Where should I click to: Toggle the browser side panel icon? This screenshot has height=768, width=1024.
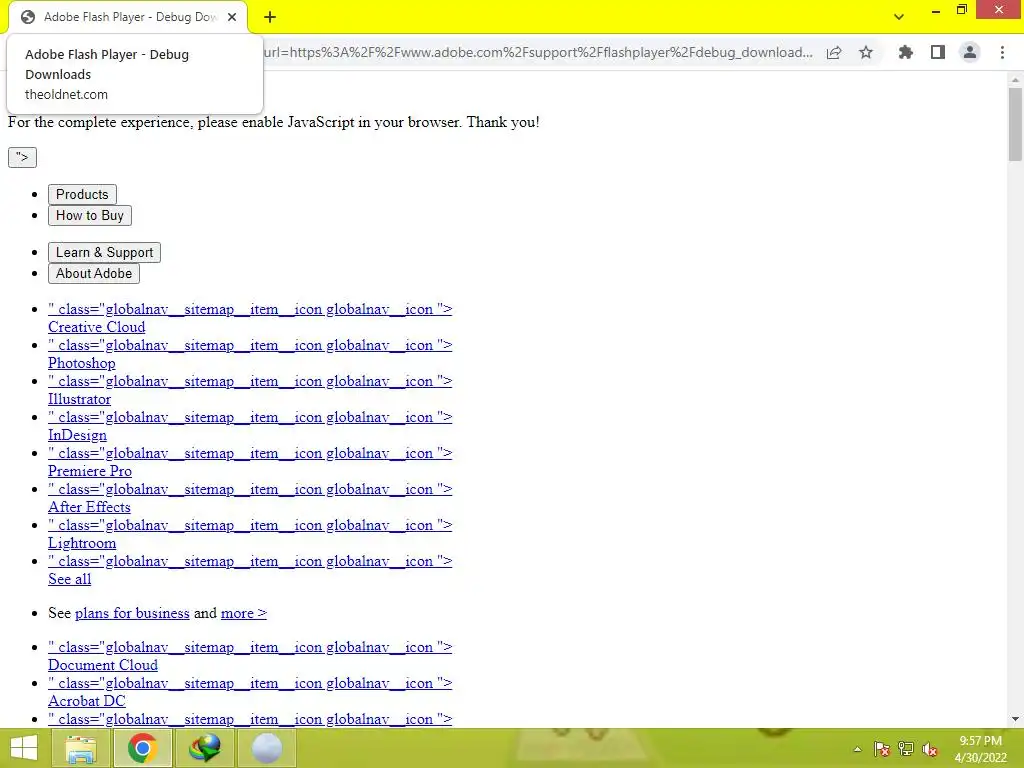pyautogui.click(x=938, y=52)
